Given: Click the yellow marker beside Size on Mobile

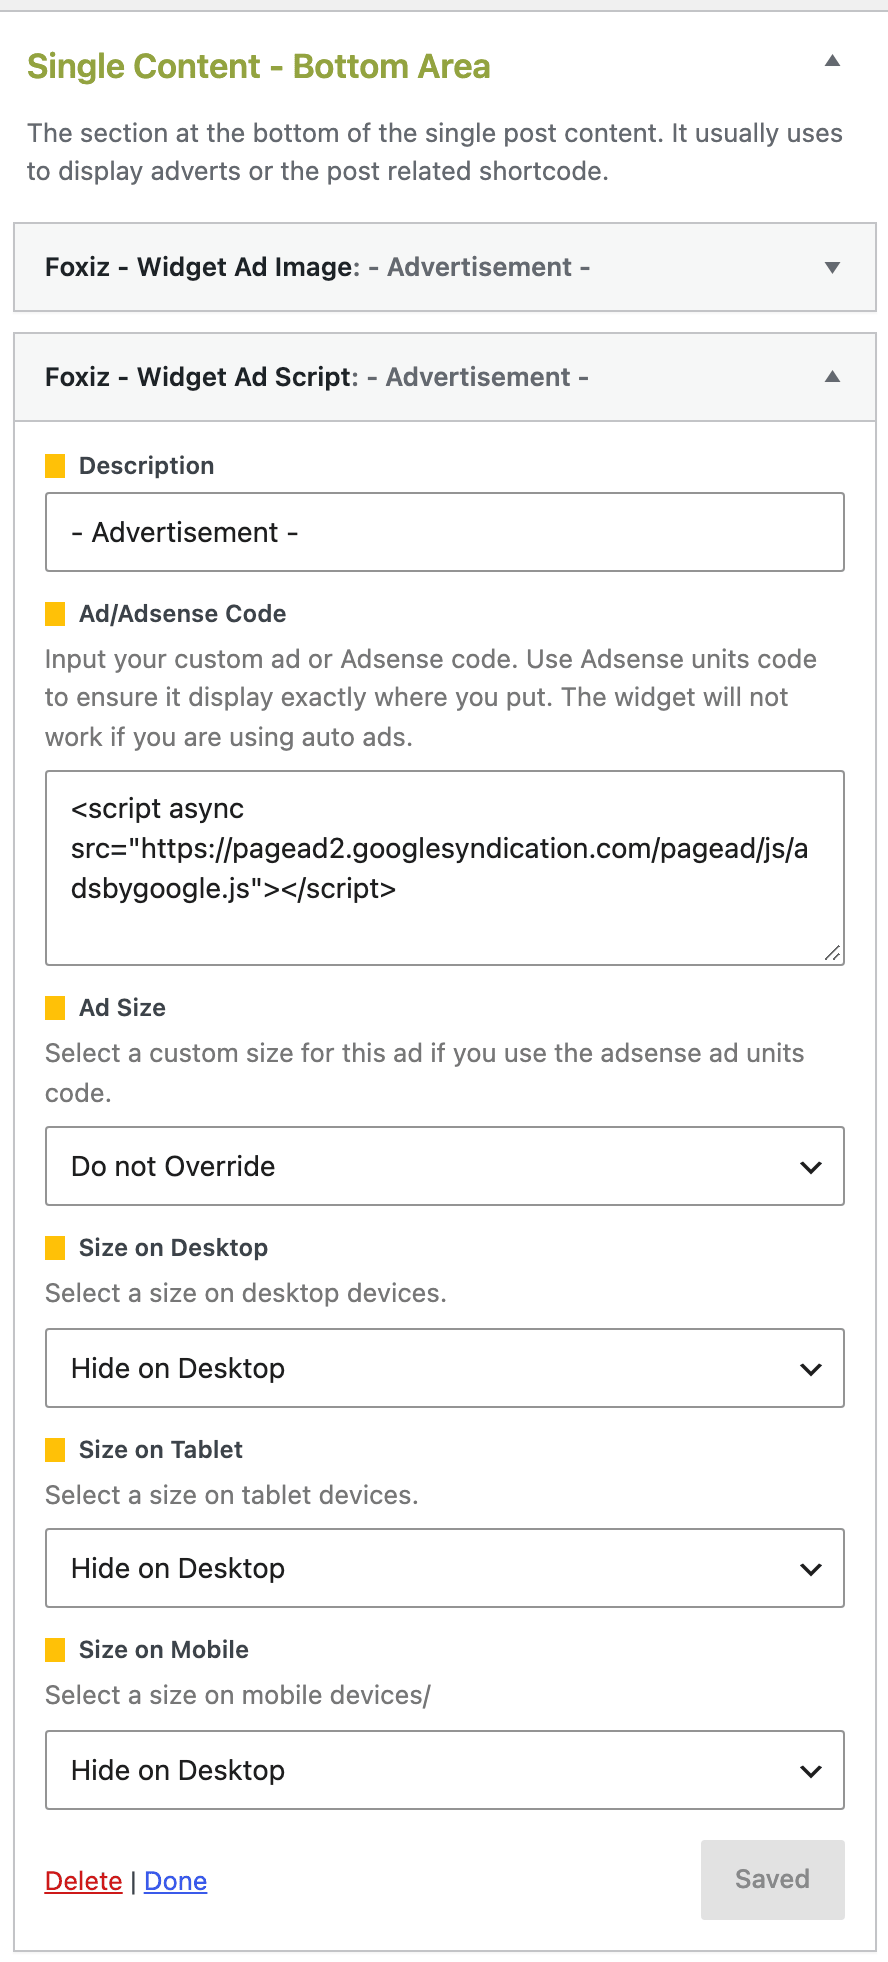Looking at the screenshot, I should [x=56, y=1650].
